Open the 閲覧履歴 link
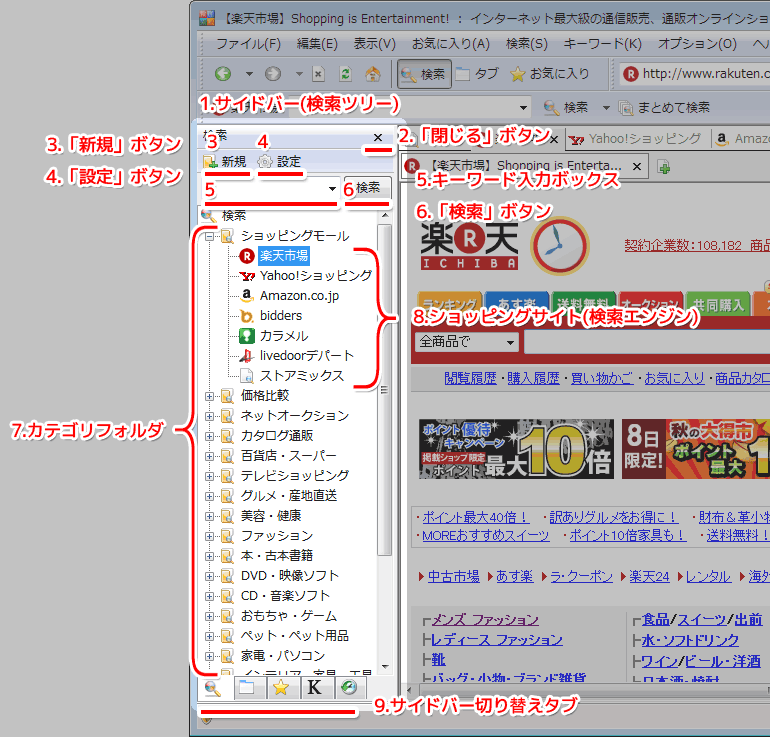This screenshot has height=737, width=770. click(x=470, y=378)
